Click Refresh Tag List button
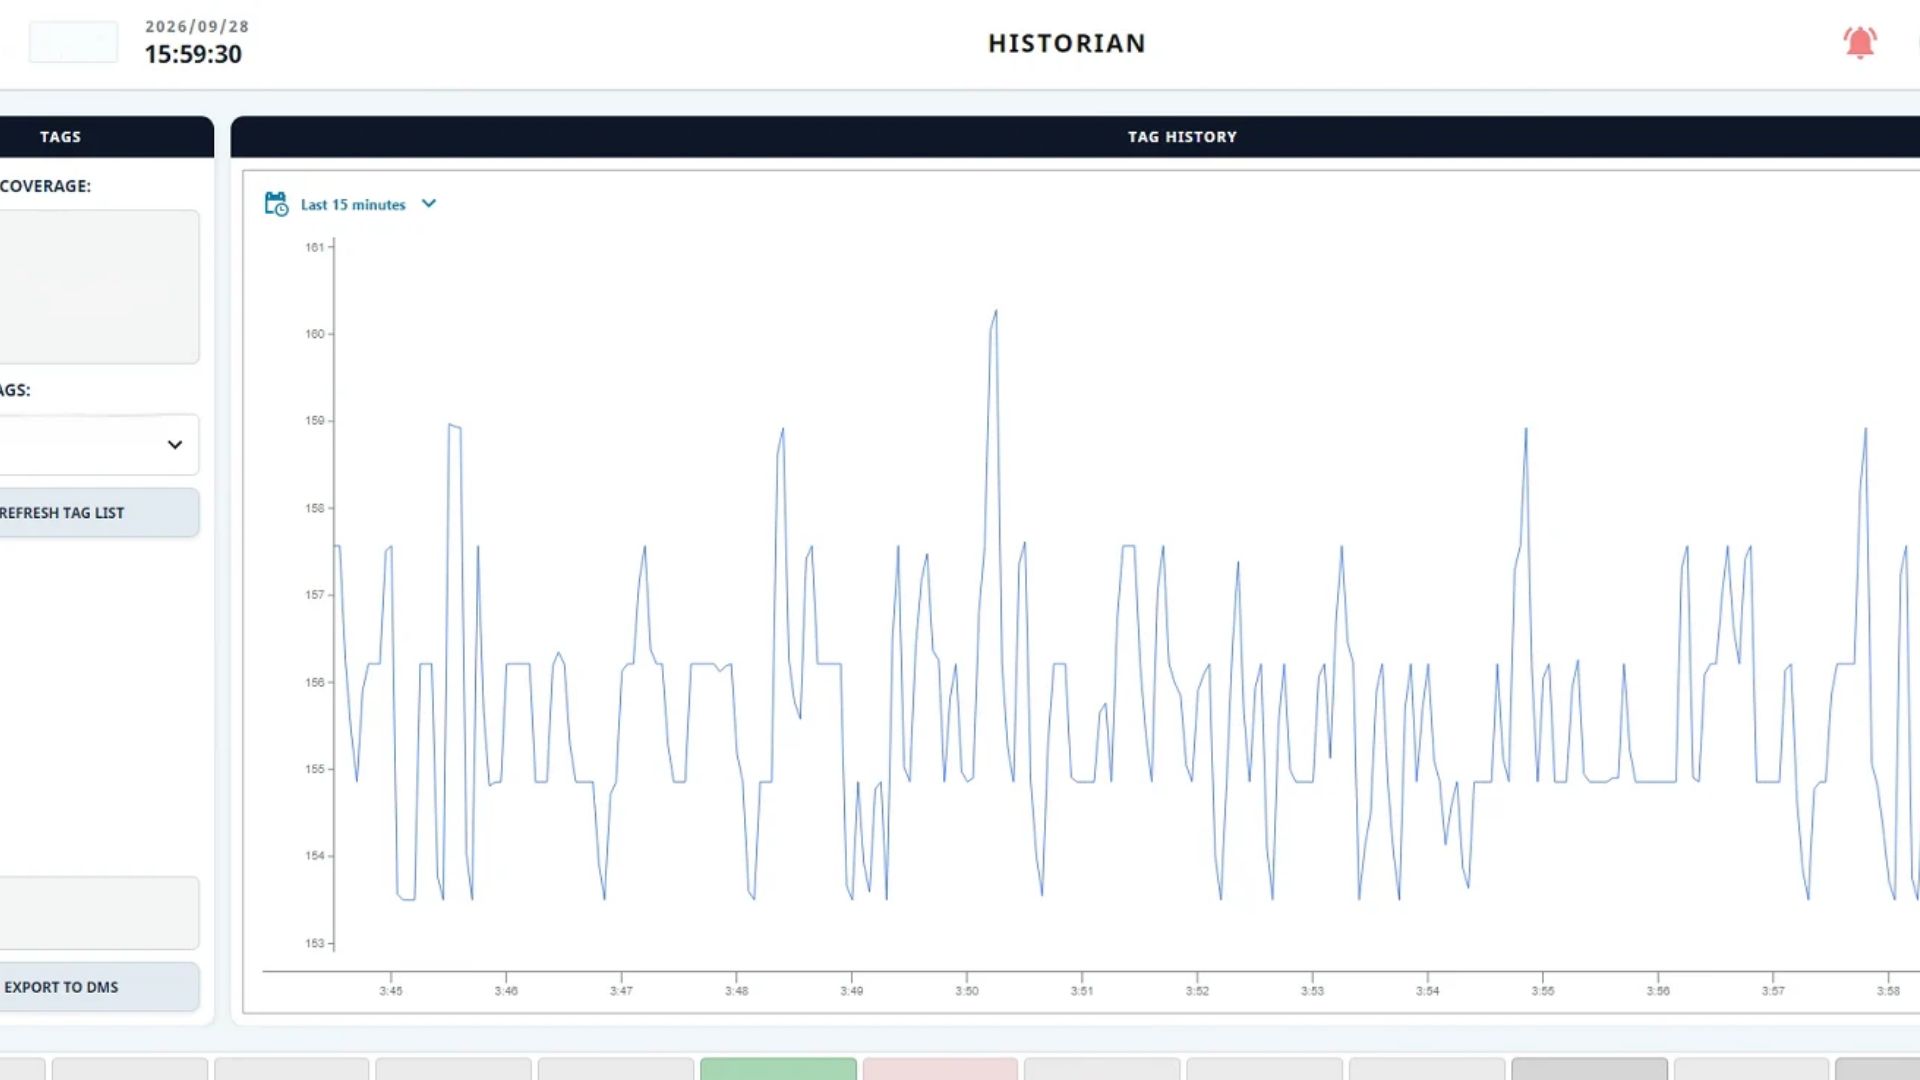Viewport: 1920px width, 1080px height. point(98,513)
